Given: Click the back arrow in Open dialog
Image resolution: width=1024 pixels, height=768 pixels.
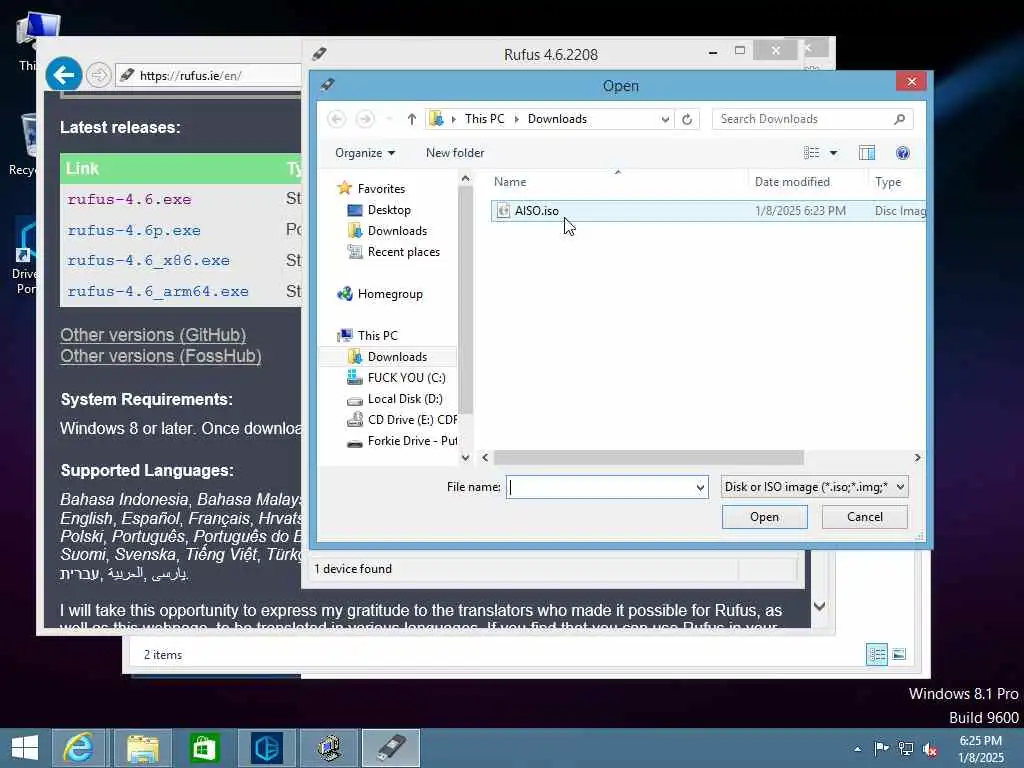Looking at the screenshot, I should (336, 119).
